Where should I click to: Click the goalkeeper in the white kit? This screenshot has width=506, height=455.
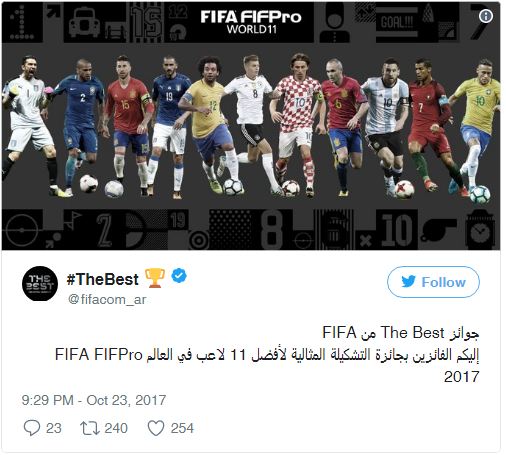[x=29, y=125]
